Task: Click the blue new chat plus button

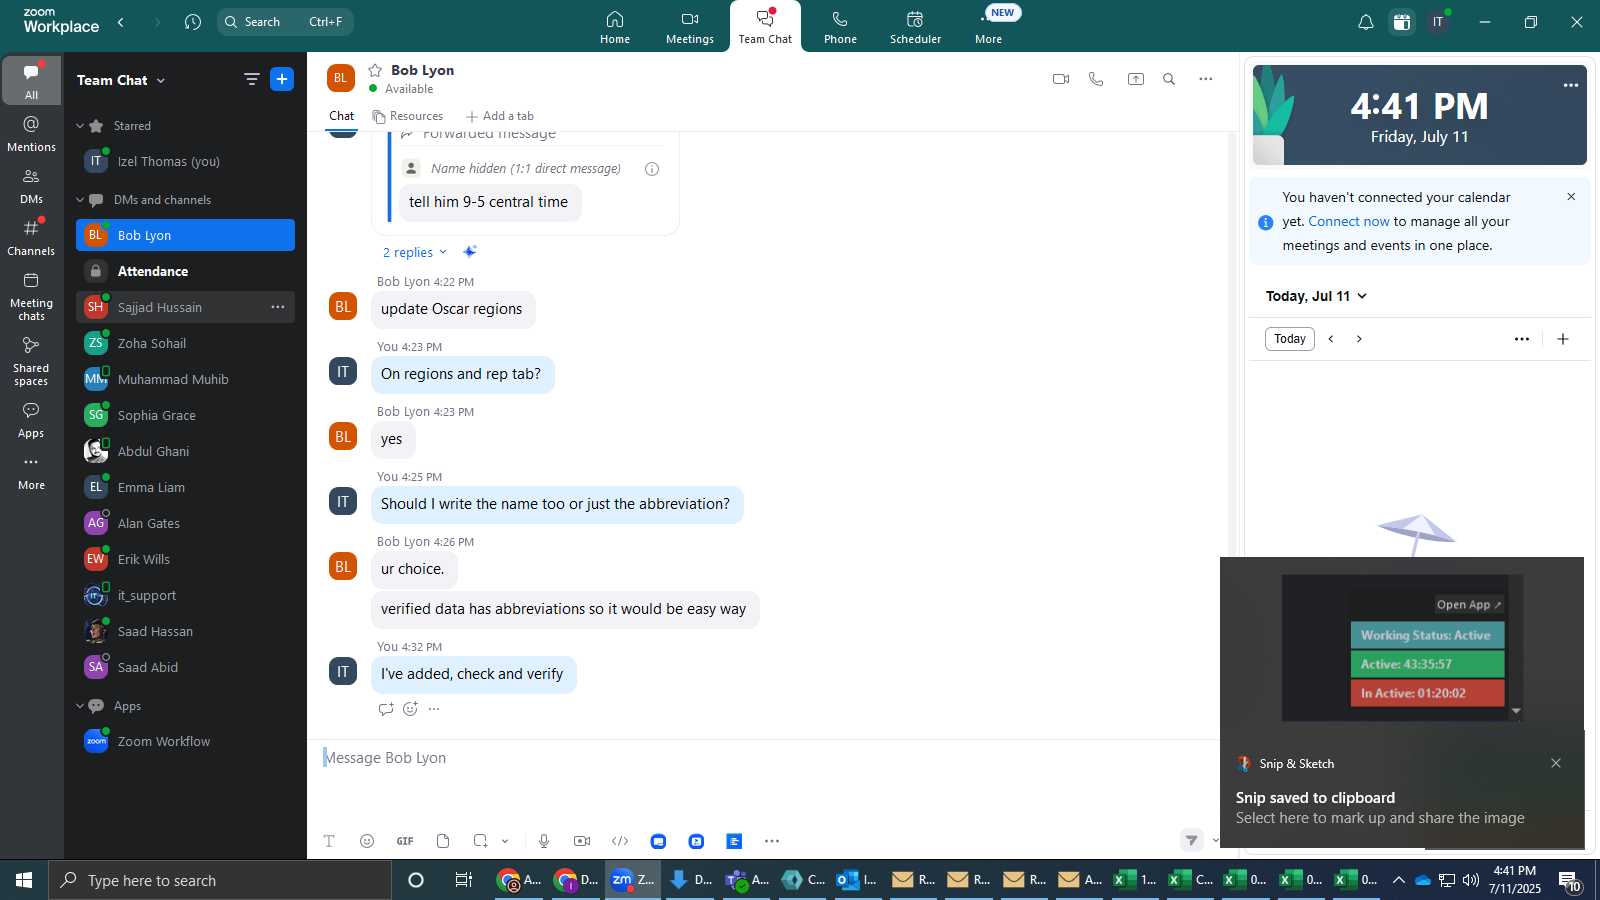Action: coord(282,79)
